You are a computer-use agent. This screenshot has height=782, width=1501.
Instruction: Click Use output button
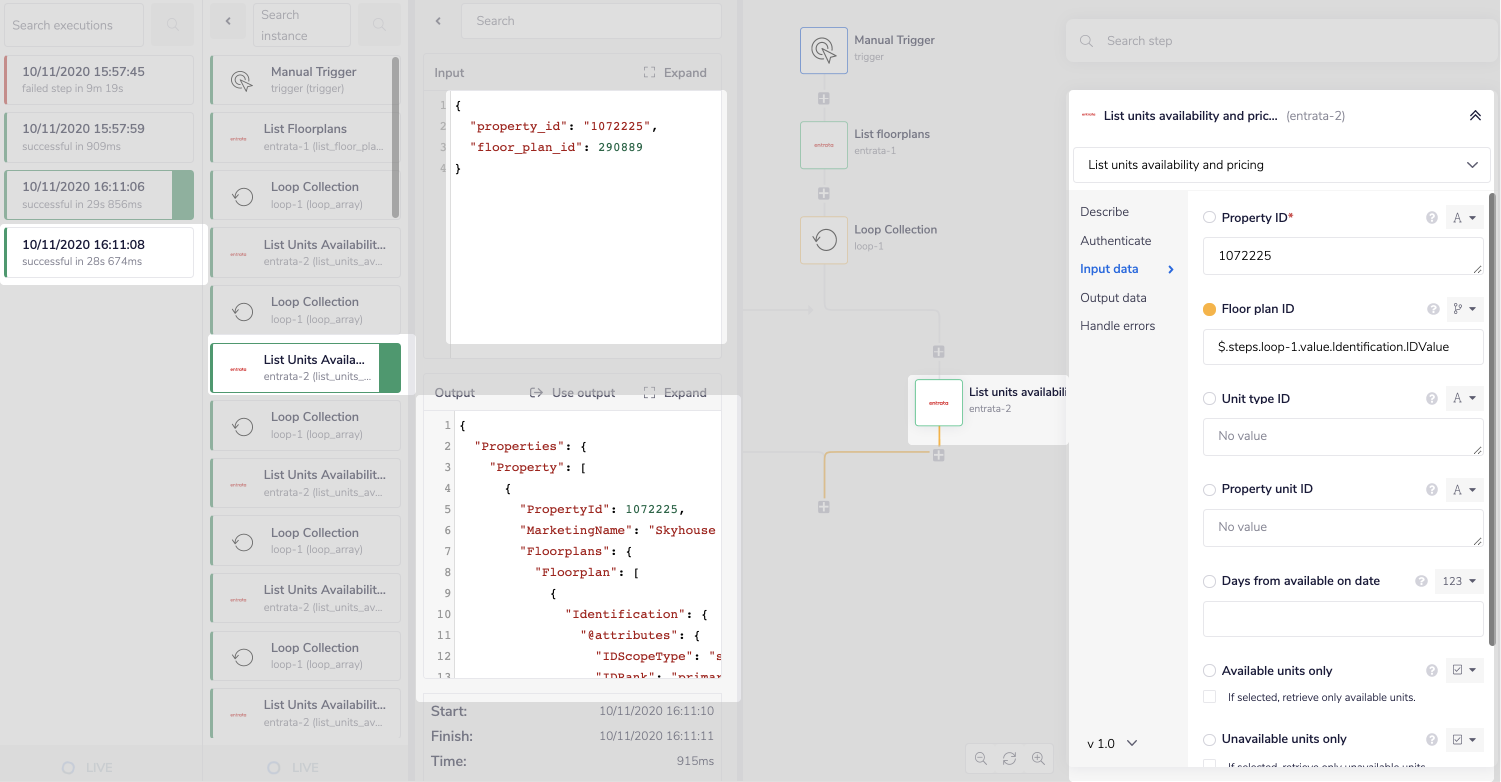pos(572,393)
